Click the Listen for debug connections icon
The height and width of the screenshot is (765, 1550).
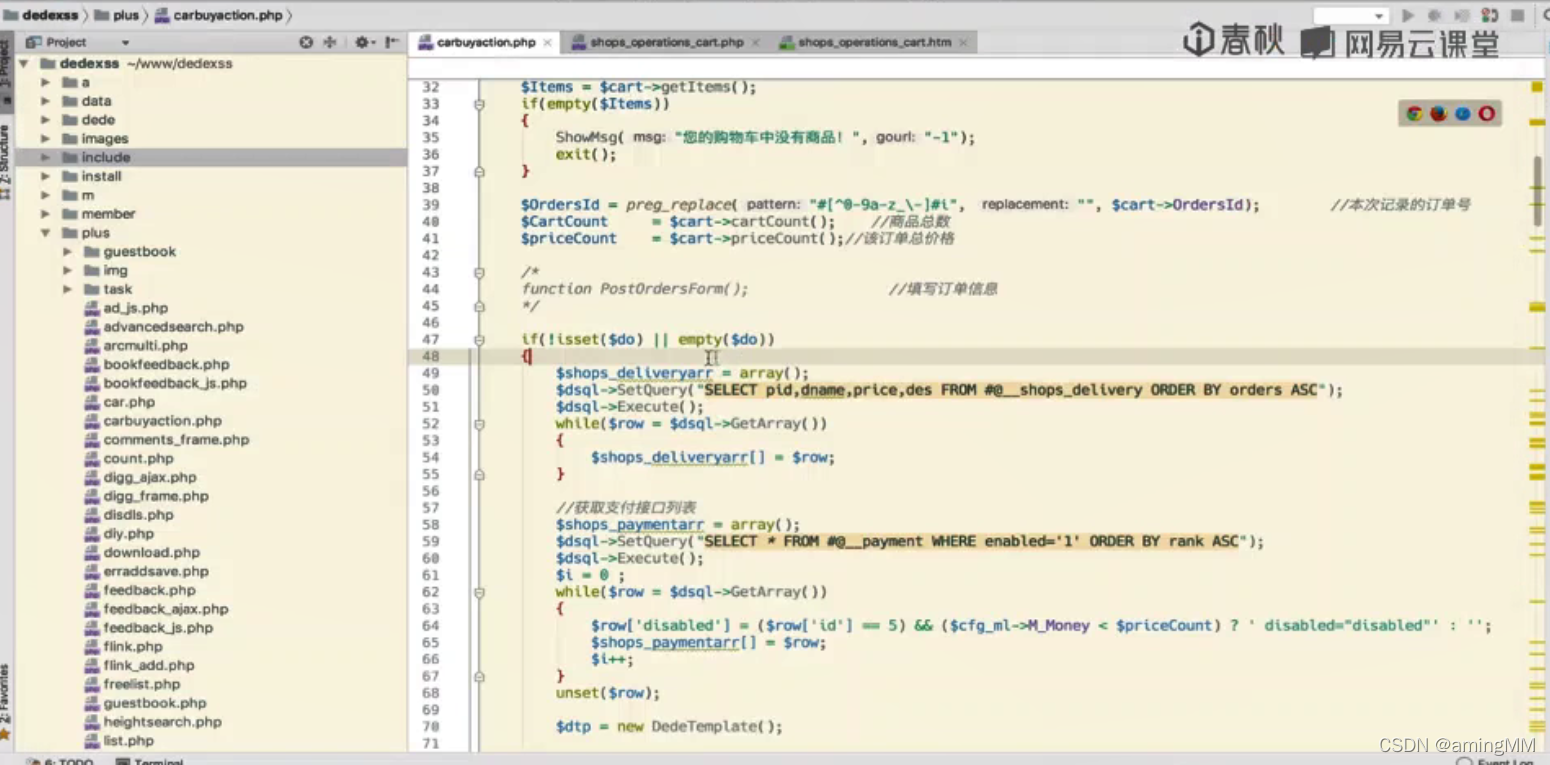[1490, 16]
